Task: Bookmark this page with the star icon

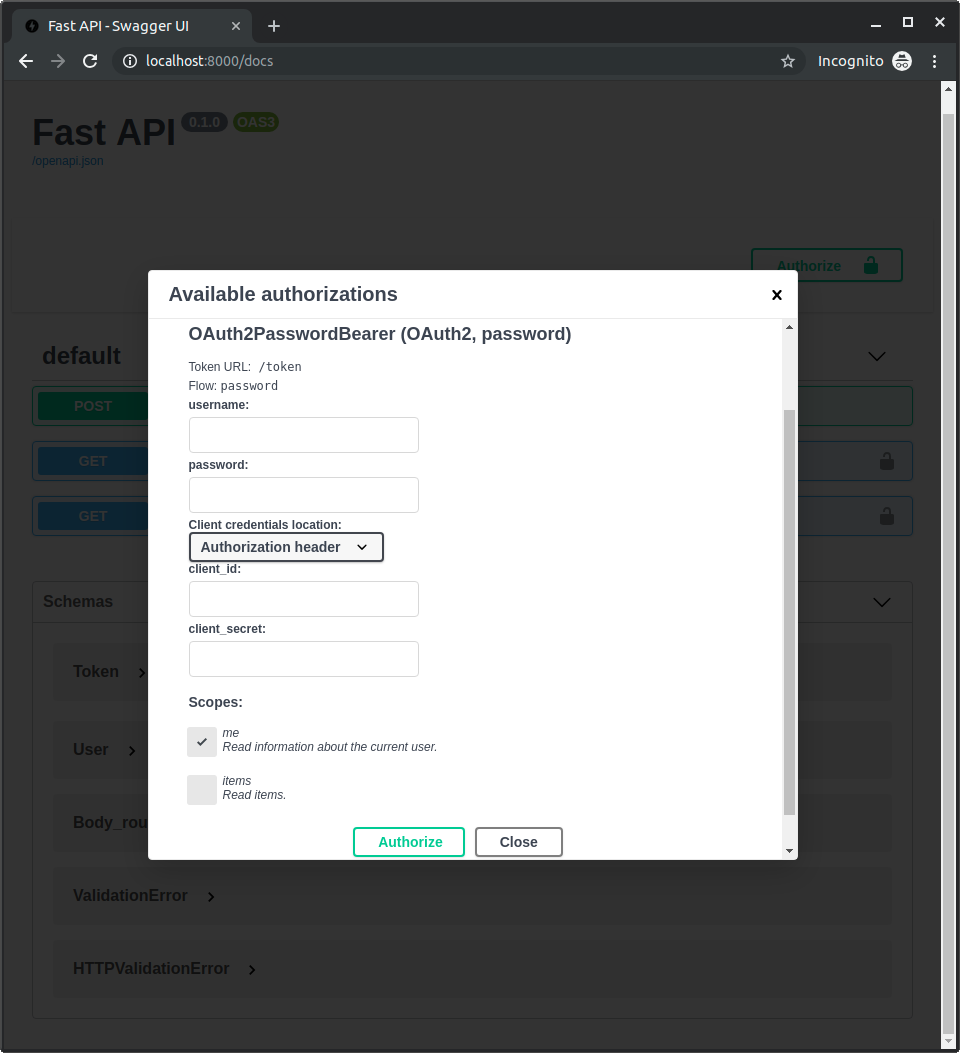Action: [788, 61]
